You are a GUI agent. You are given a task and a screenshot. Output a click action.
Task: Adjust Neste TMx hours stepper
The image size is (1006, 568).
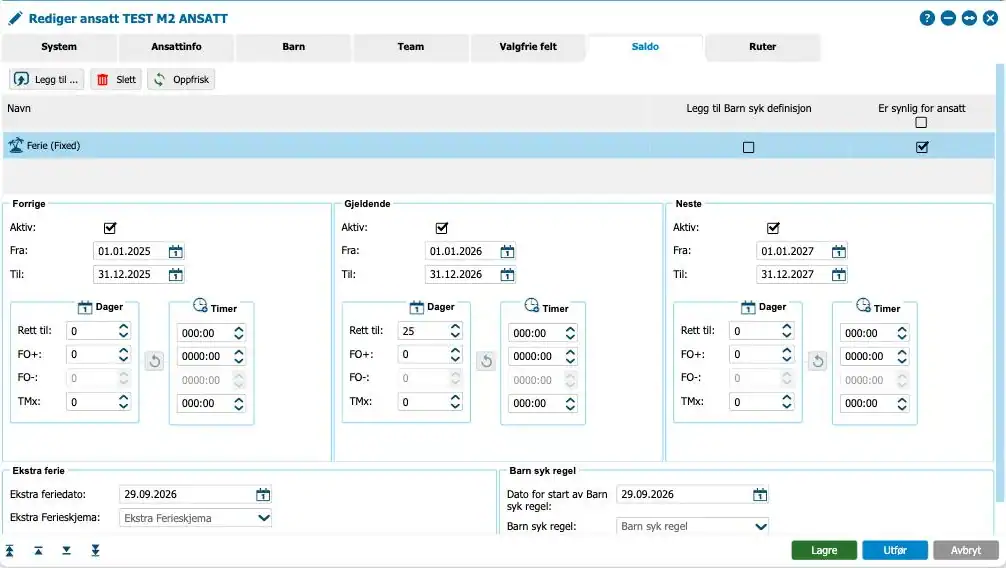pyautogui.click(x=901, y=403)
